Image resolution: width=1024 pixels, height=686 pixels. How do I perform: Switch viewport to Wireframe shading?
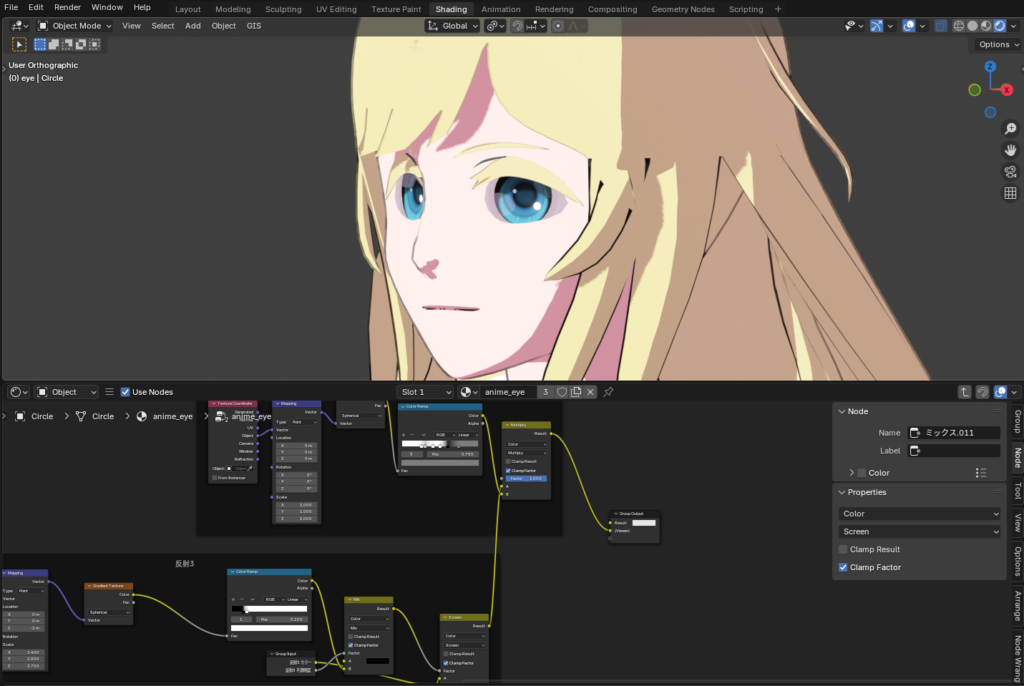pos(959,26)
